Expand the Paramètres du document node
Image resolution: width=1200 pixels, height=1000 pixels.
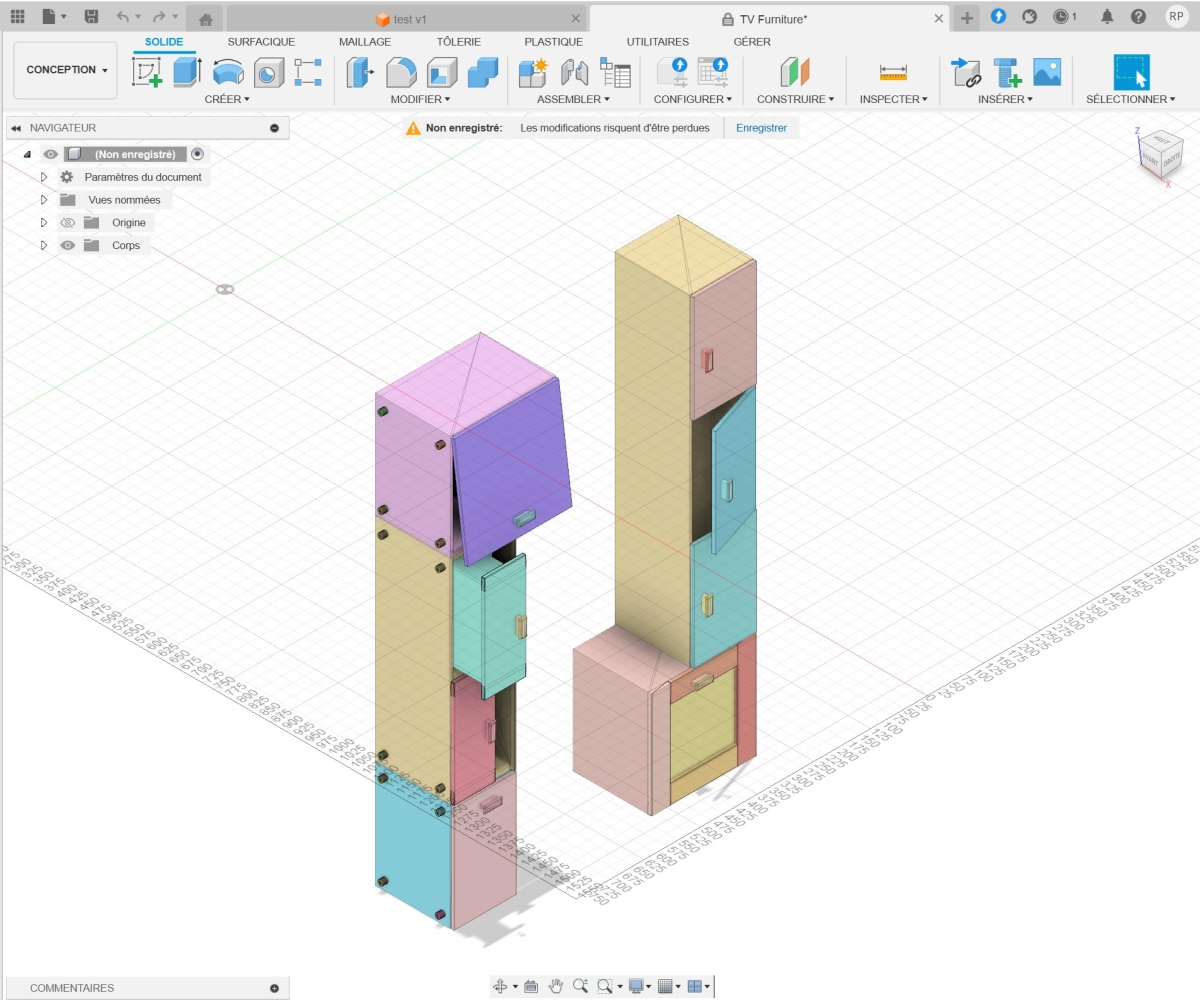44,177
